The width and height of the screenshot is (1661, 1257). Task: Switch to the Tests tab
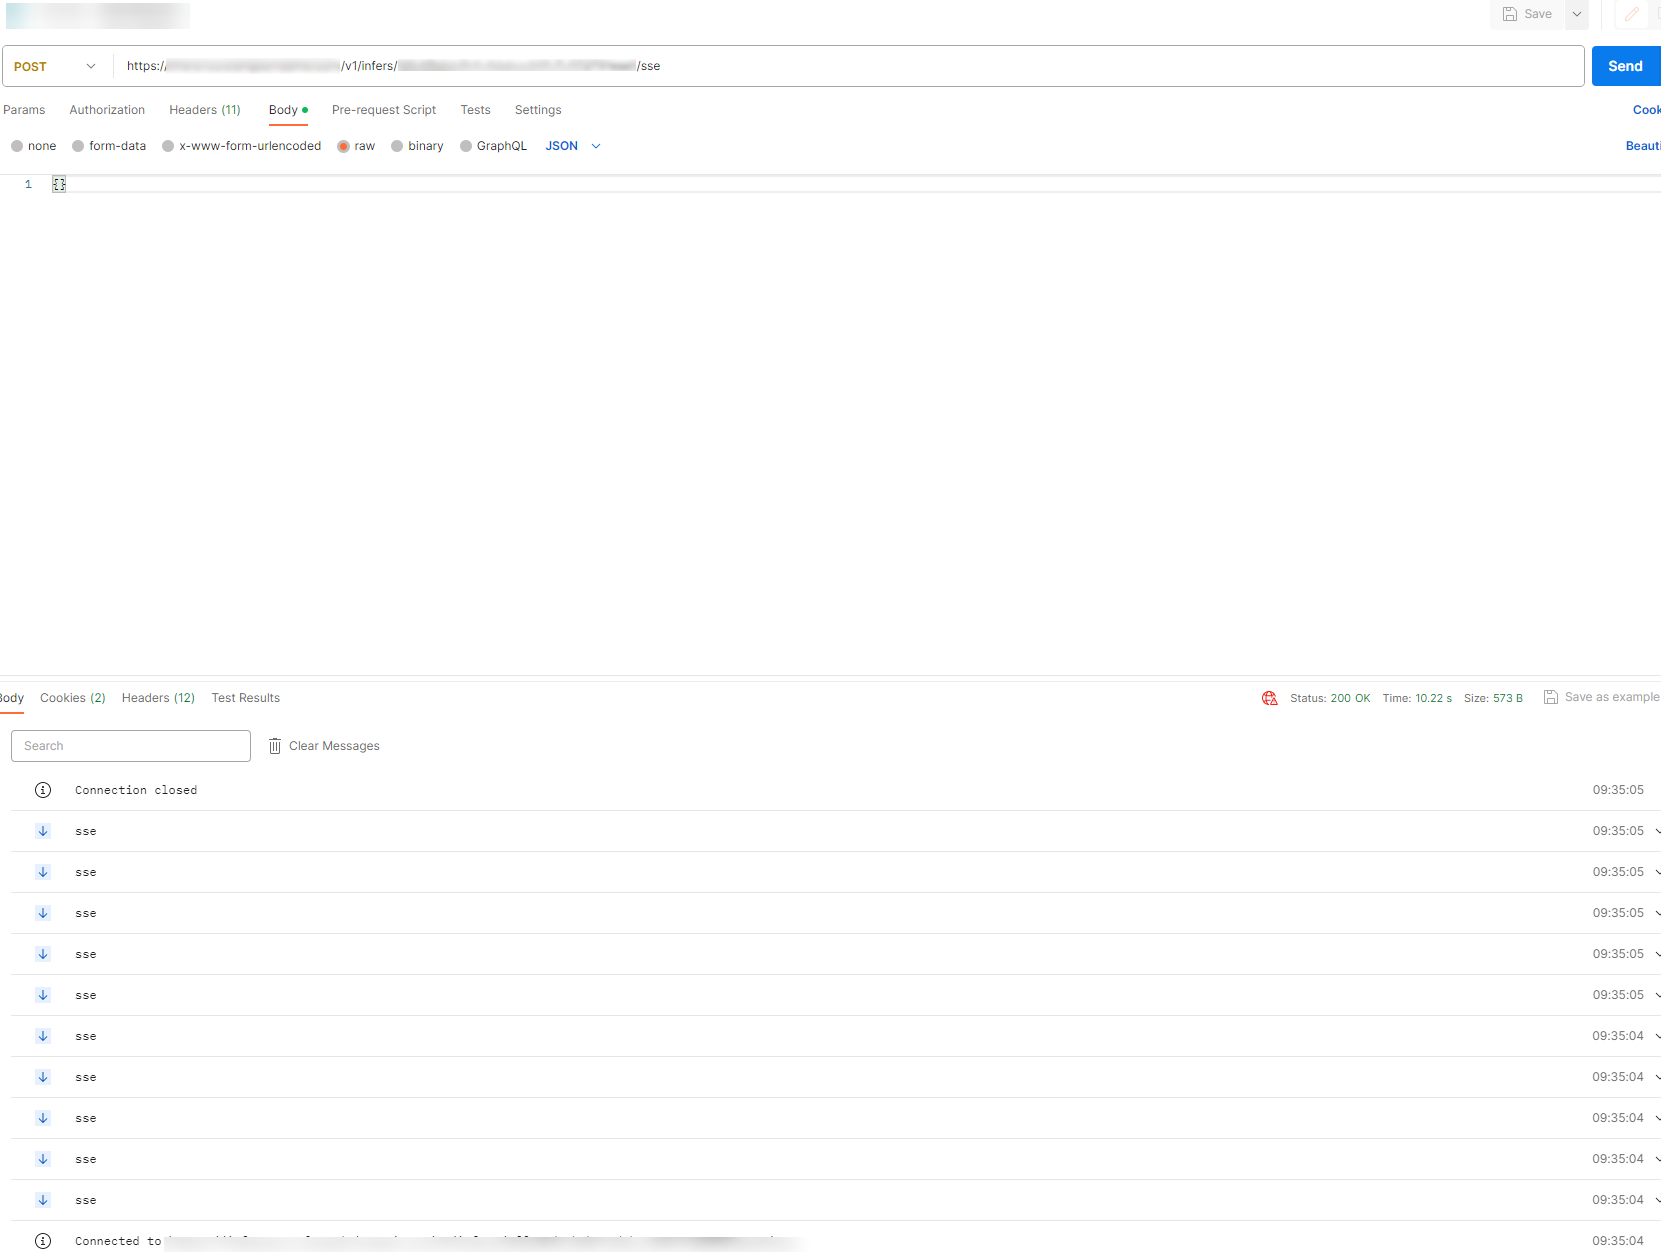pos(475,110)
